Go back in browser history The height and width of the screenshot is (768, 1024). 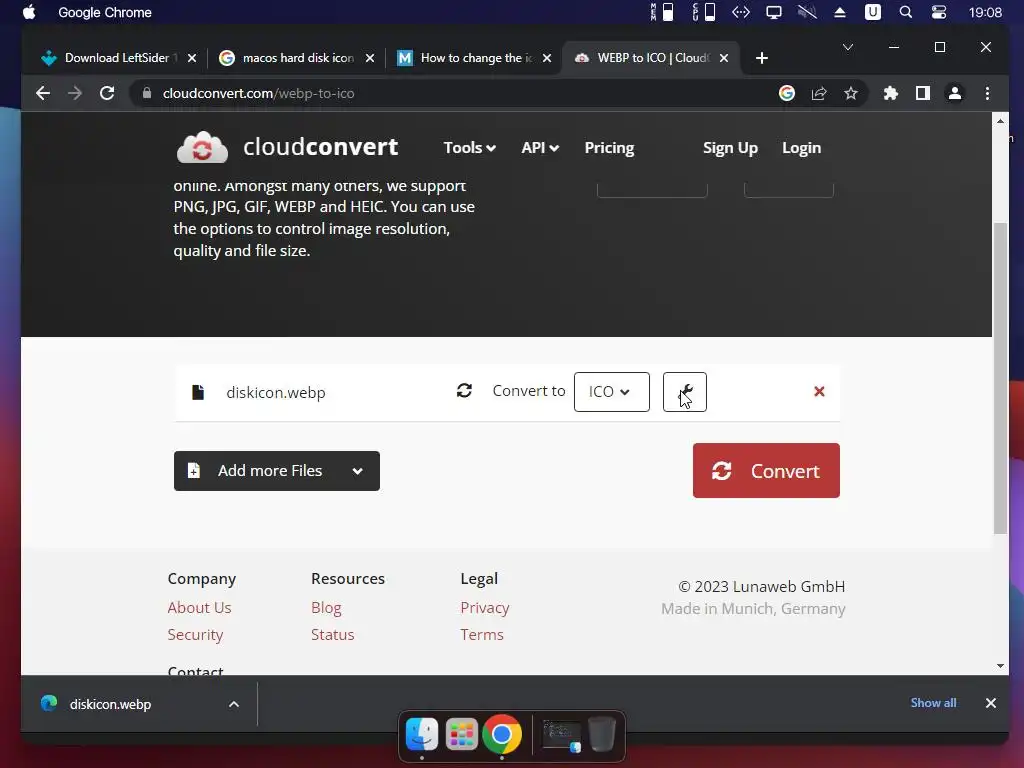click(x=43, y=93)
